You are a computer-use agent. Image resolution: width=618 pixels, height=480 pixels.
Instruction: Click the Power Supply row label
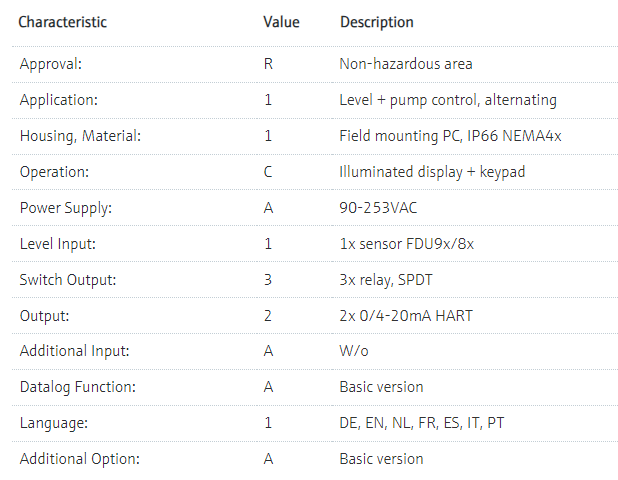[x=63, y=208]
